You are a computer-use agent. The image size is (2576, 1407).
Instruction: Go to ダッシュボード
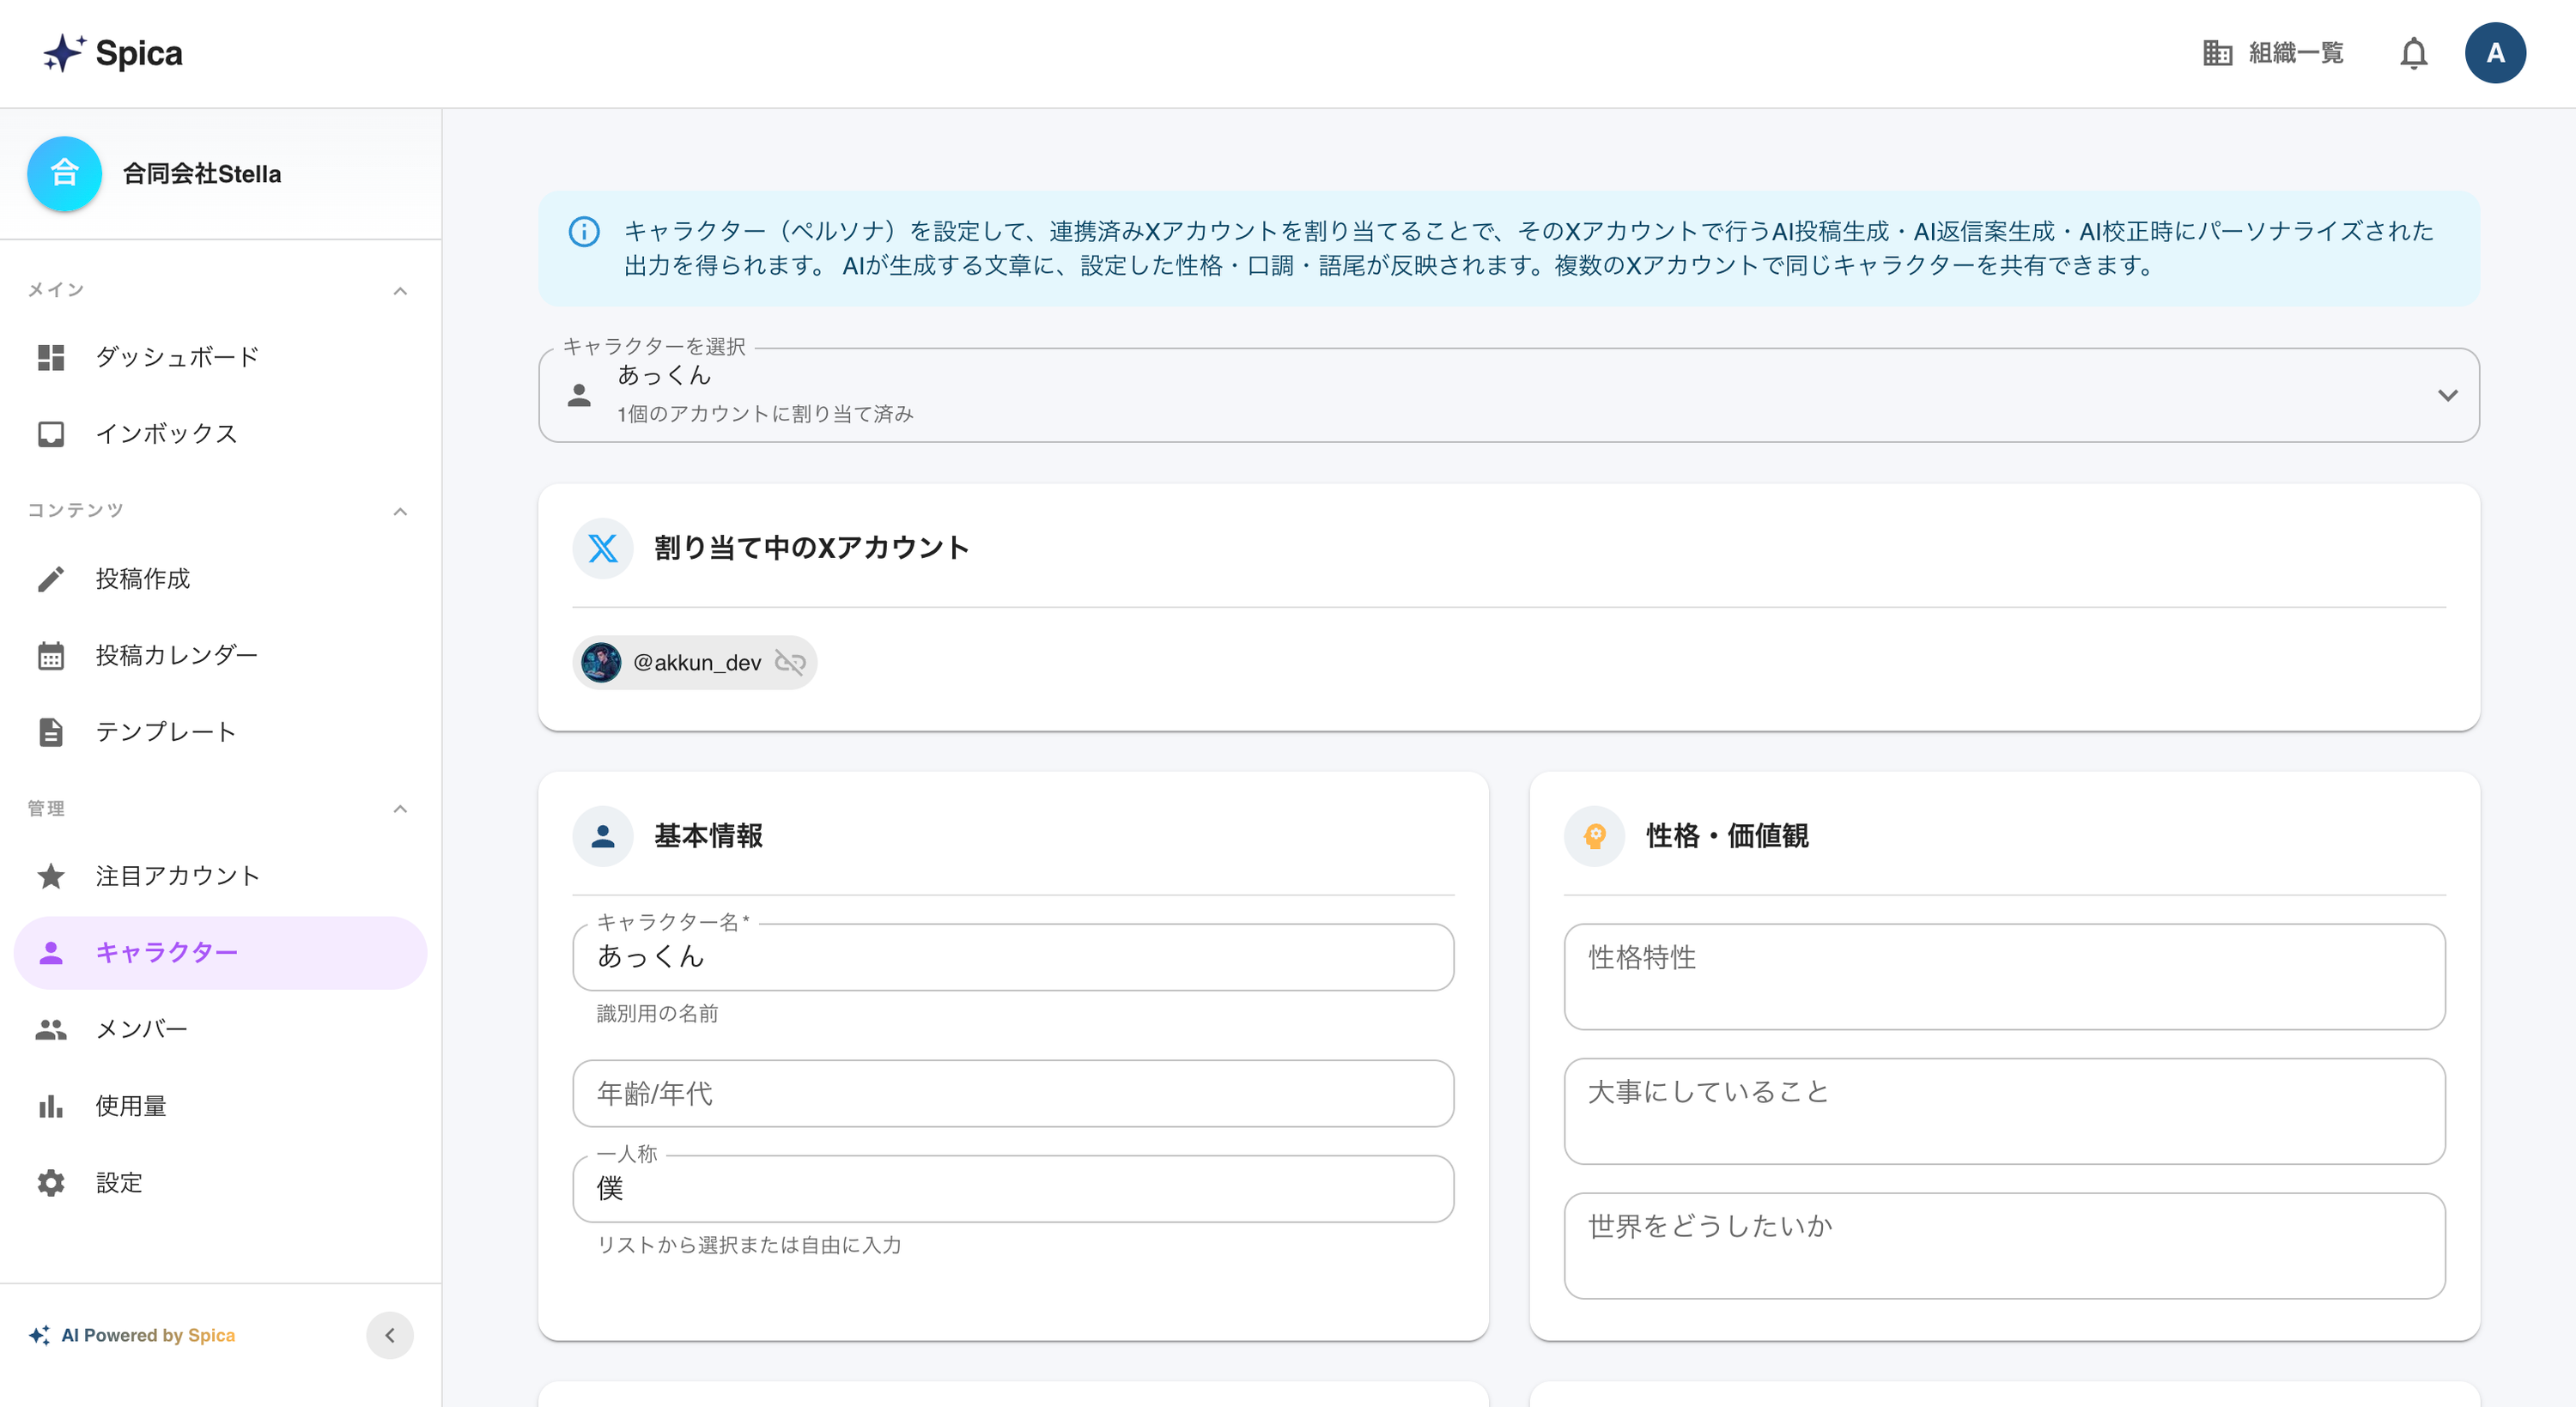220,357
